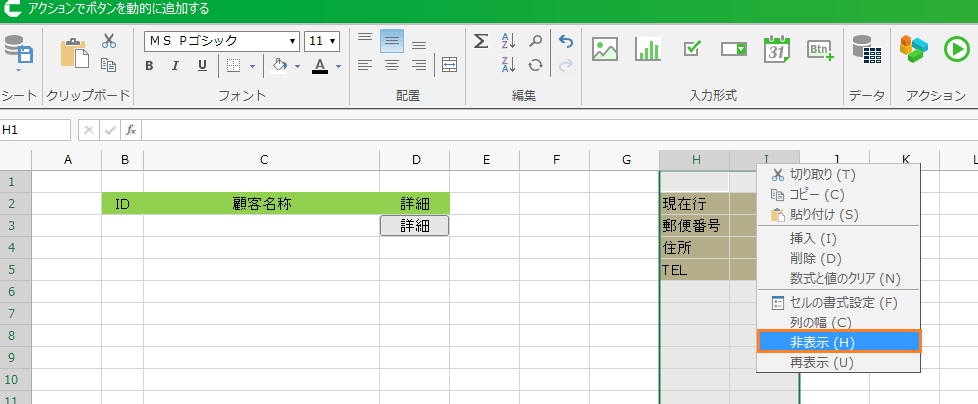Click the AutoSum sigma icon
978x404 pixels.
481,41
